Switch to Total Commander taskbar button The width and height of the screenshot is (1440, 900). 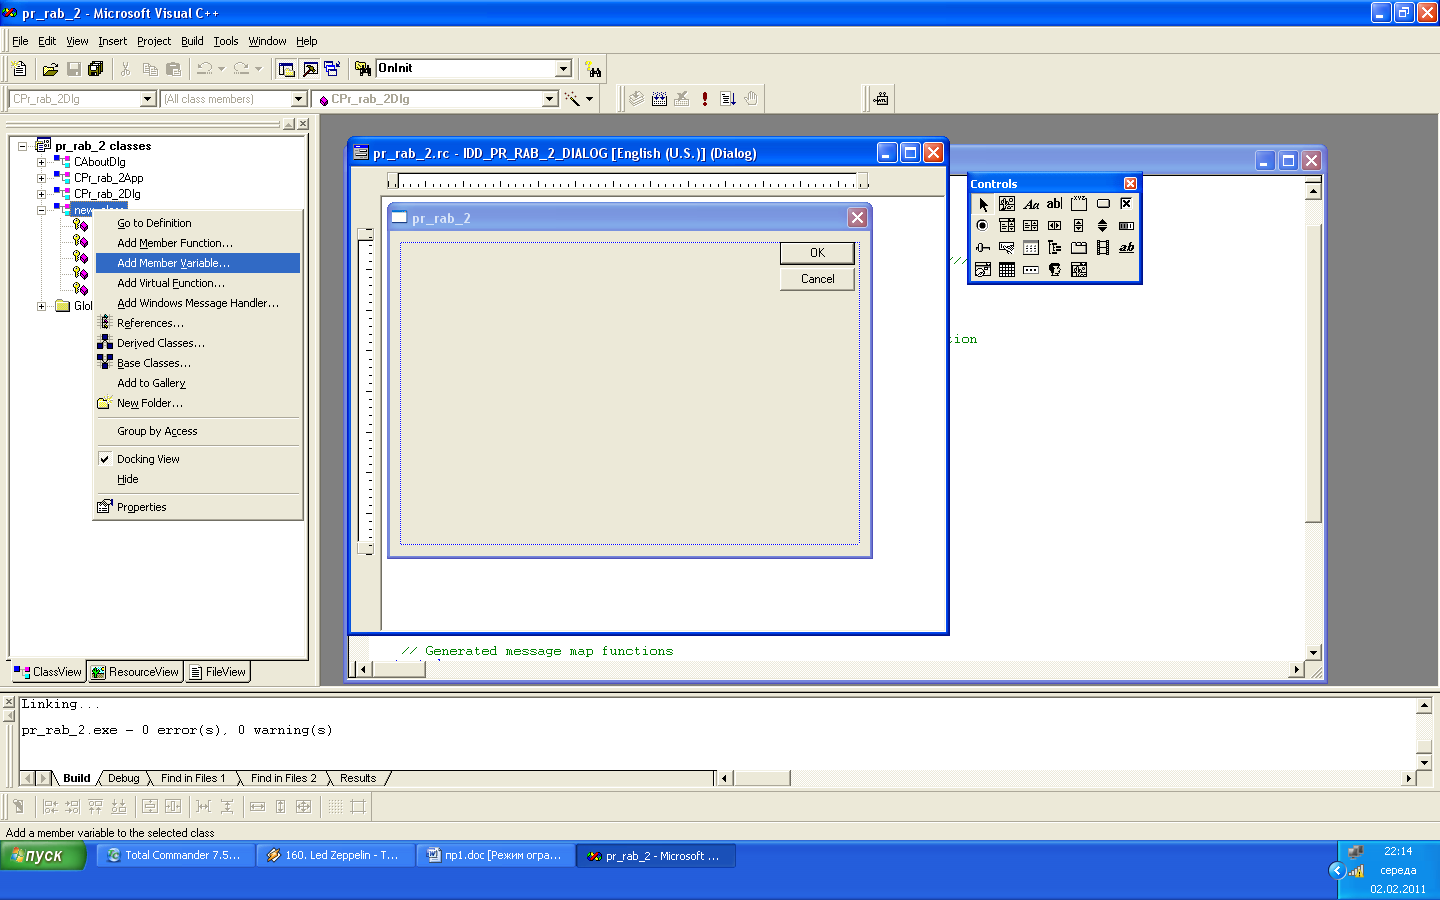point(175,855)
